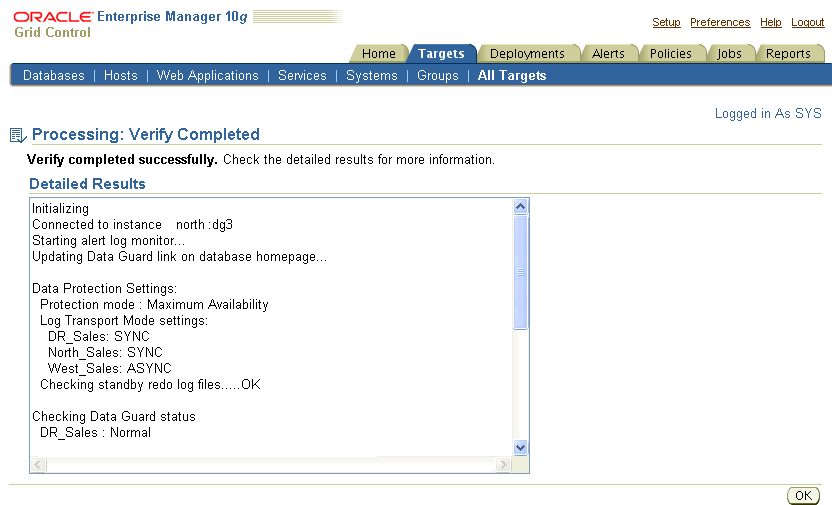Click the horizontal scrollbar left arrow
Viewport: 832px width, 505px height.
(x=39, y=465)
